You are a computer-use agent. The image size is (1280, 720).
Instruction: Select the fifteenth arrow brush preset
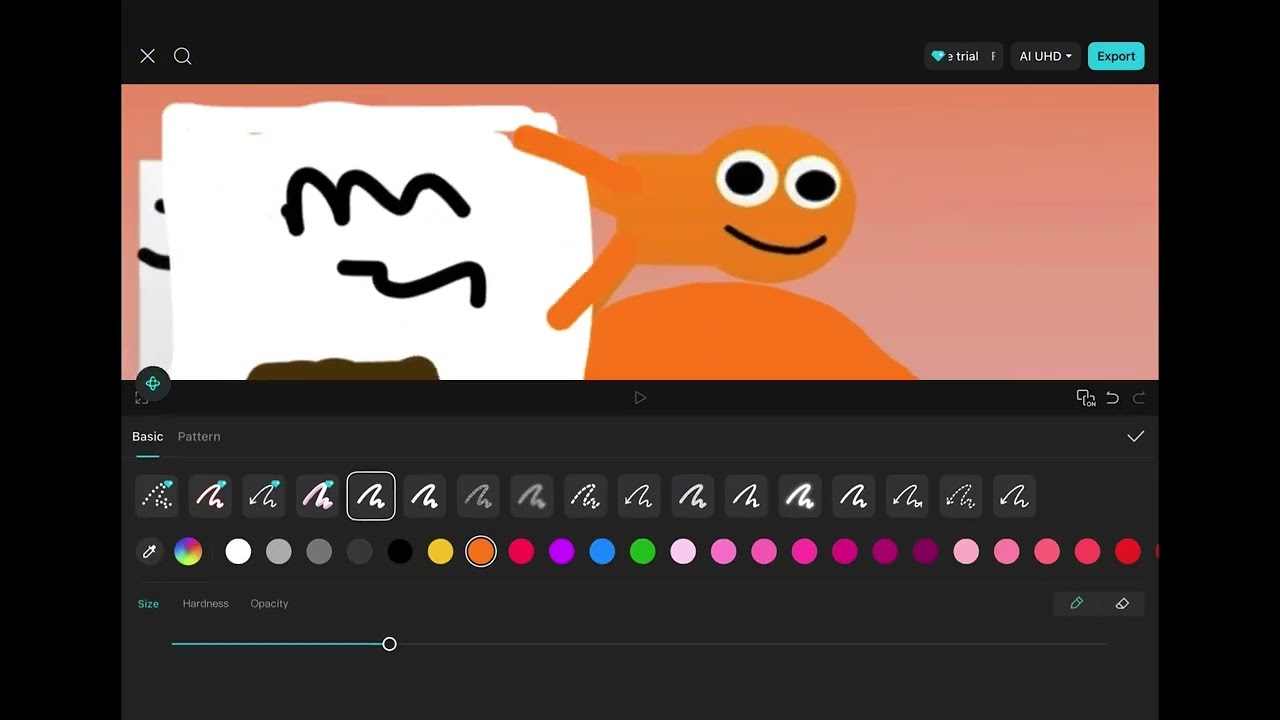[x=907, y=496]
